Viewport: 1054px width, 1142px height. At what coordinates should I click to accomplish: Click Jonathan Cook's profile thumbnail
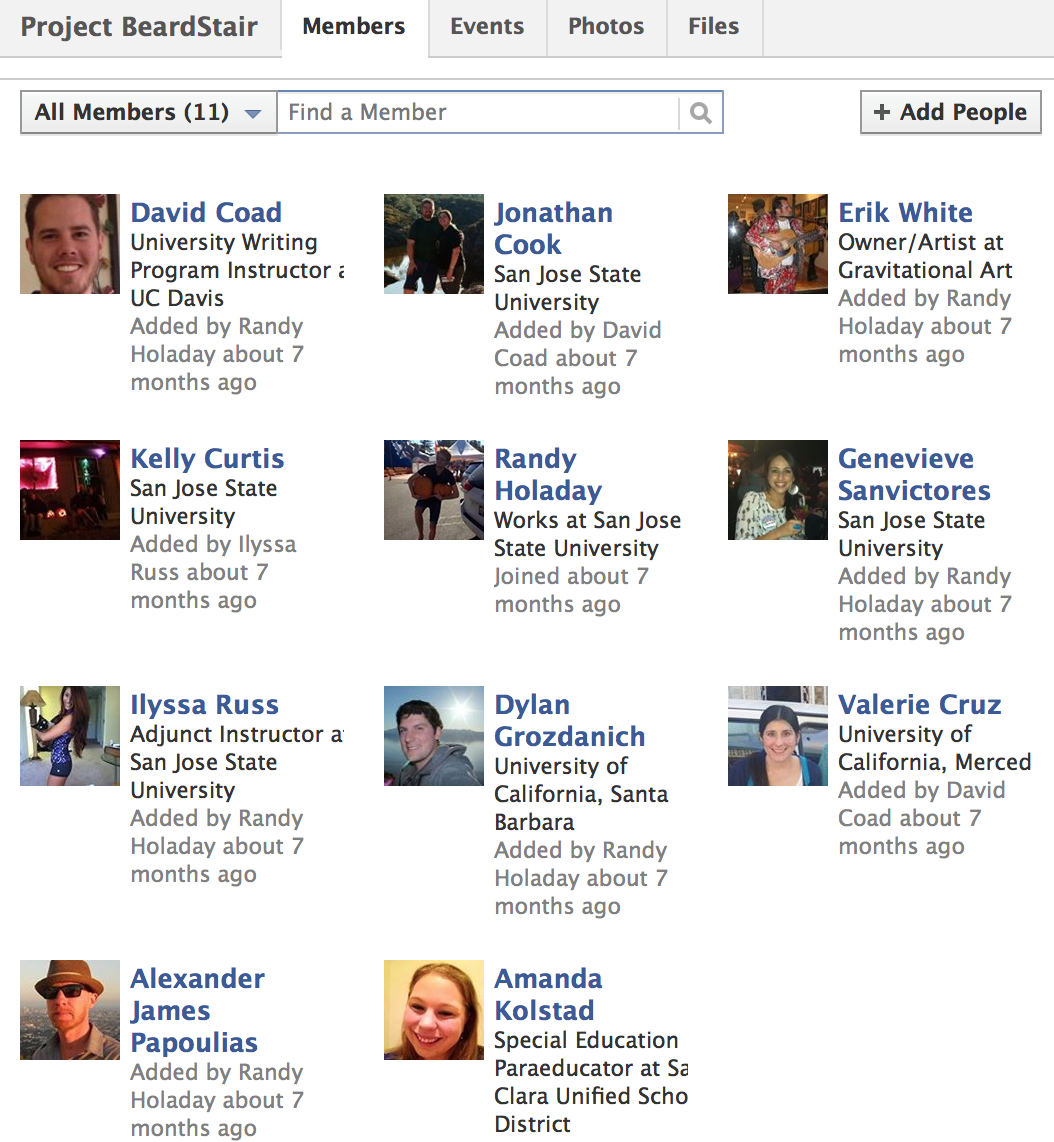(434, 244)
